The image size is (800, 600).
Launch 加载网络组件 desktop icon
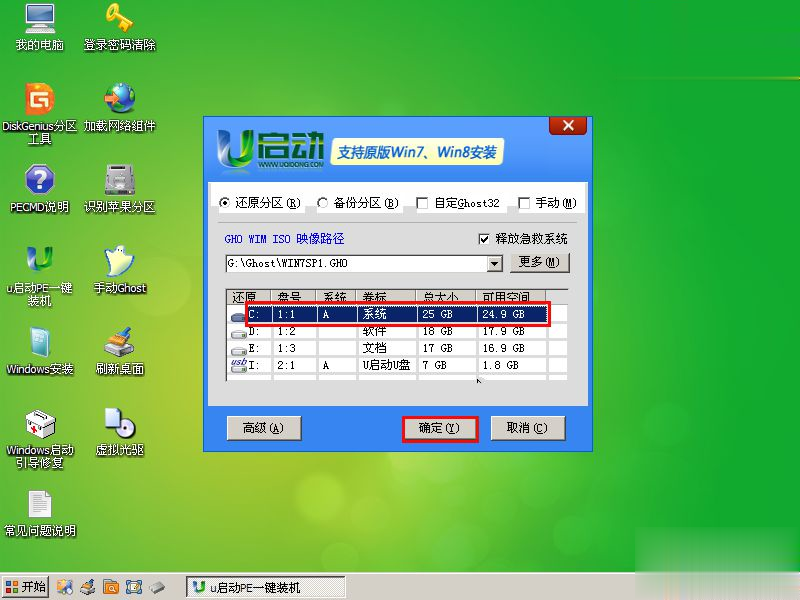[120, 100]
